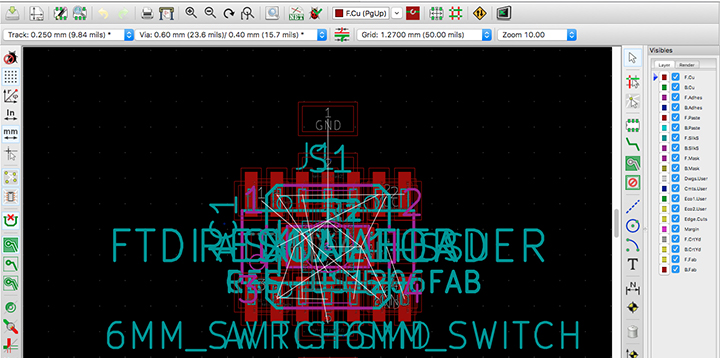Open the Footprint Editor icon
Image resolution: width=720 pixels, height=360 pixels.
[61, 13]
